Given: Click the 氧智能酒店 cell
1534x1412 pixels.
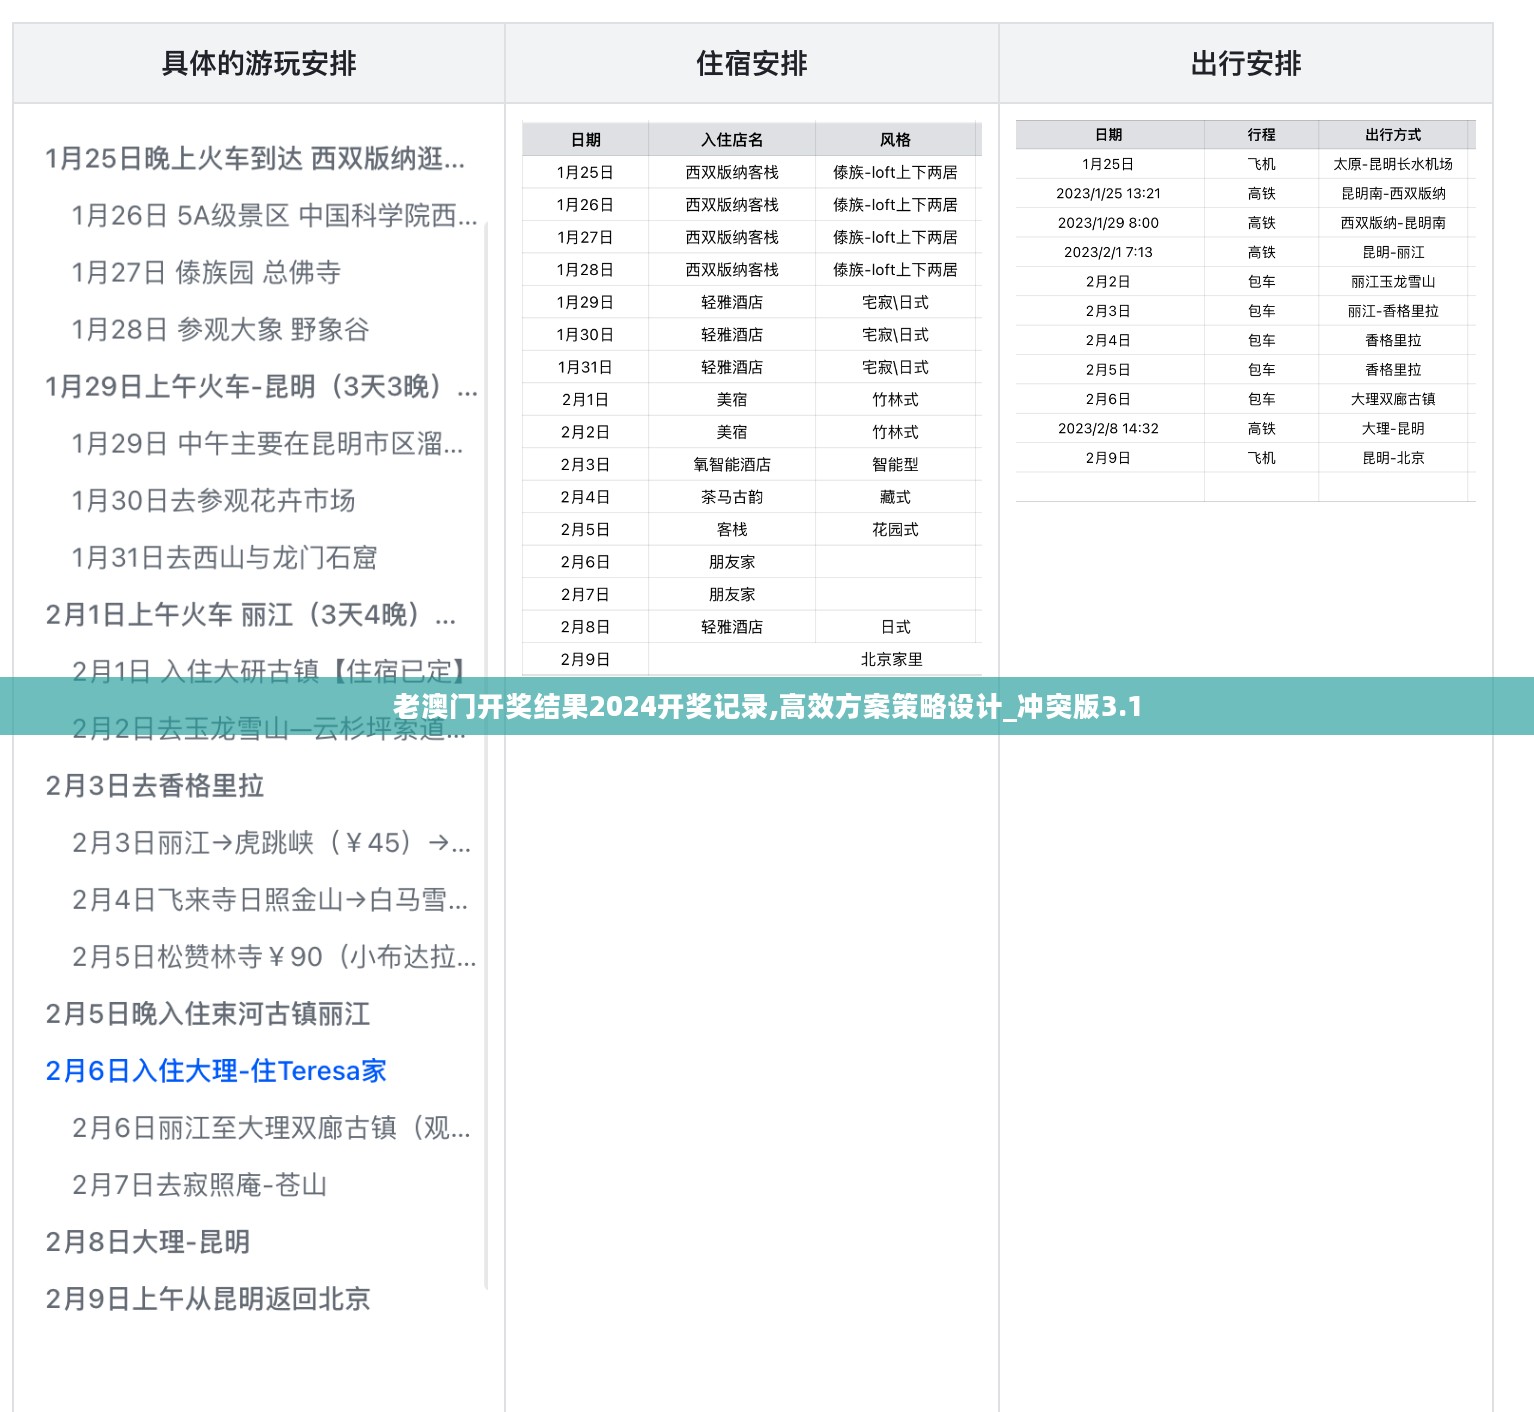Looking at the screenshot, I should point(732,465).
